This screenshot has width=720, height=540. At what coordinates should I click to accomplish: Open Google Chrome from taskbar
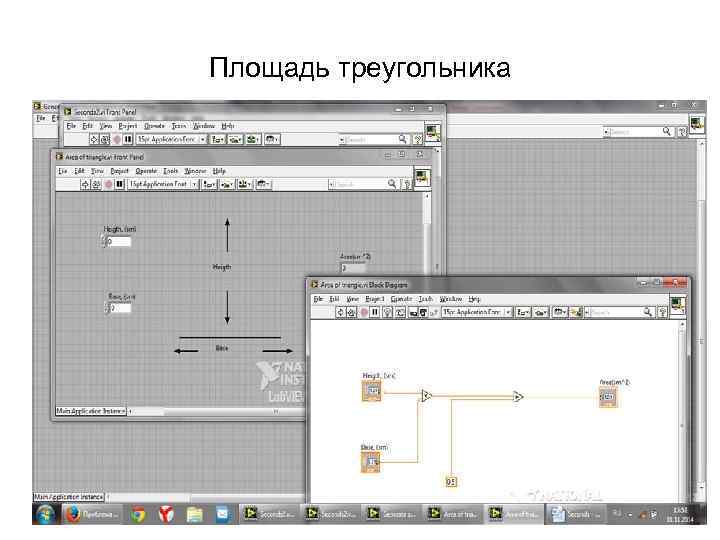pos(138,515)
